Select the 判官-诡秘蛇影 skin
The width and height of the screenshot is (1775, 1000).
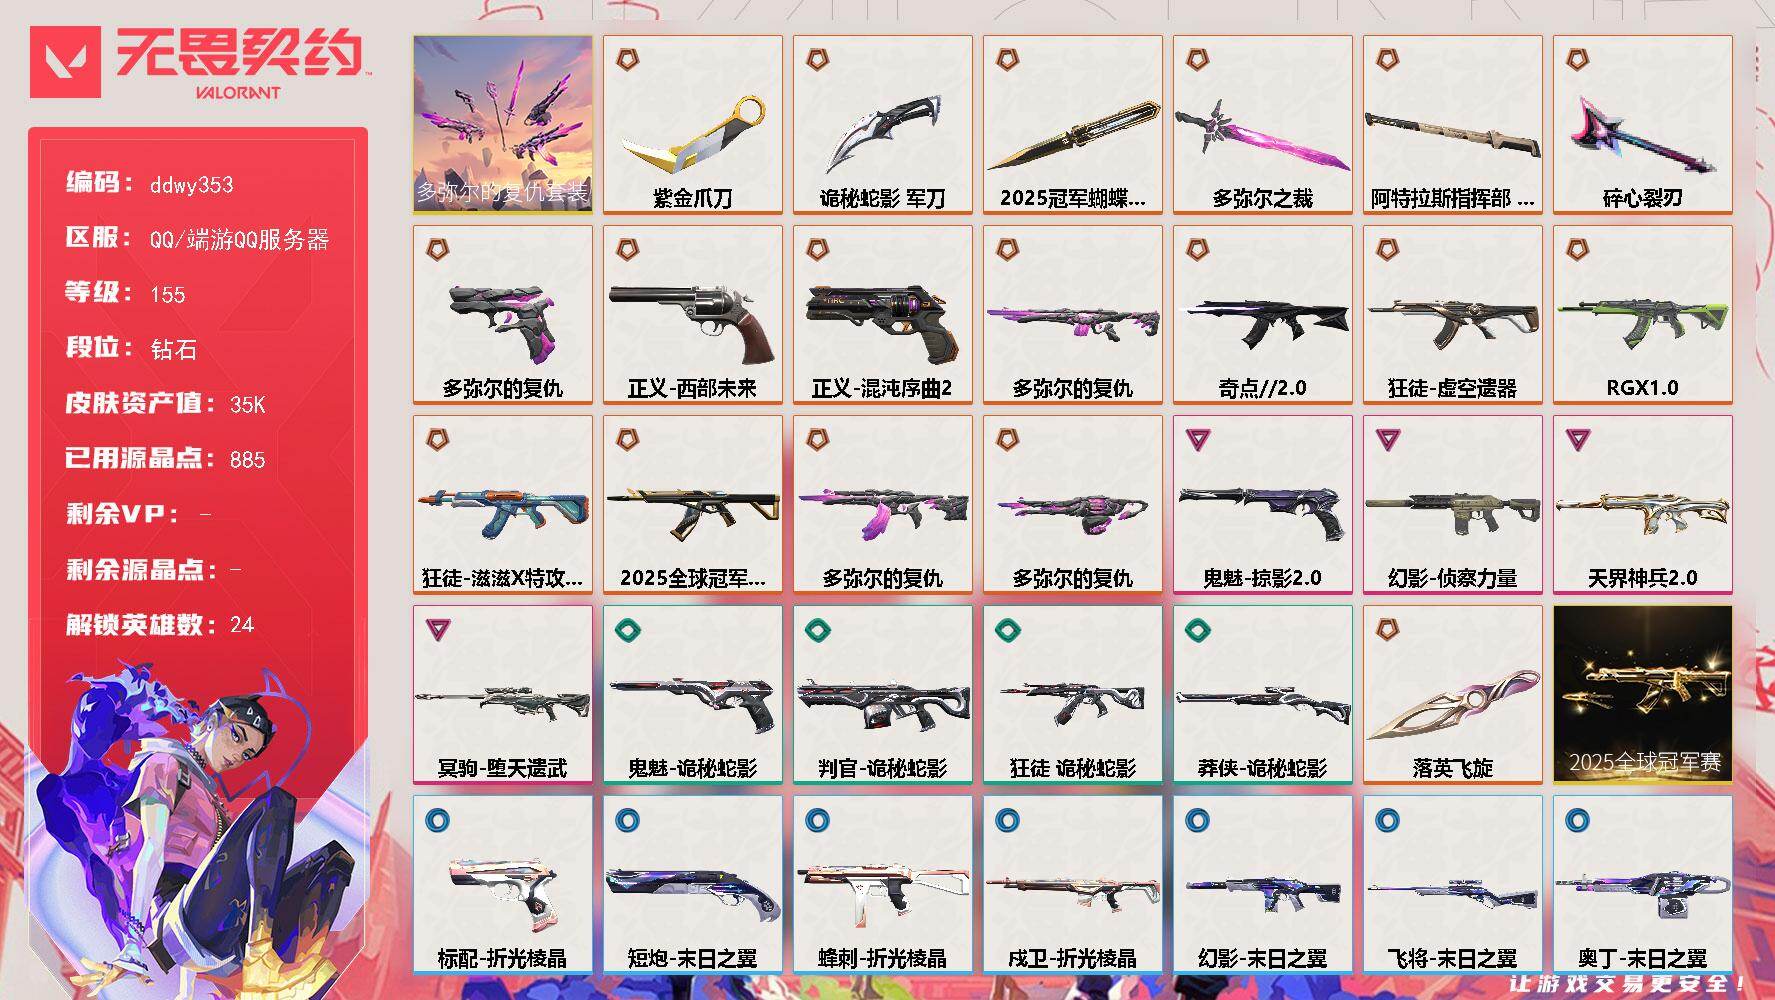coord(883,695)
